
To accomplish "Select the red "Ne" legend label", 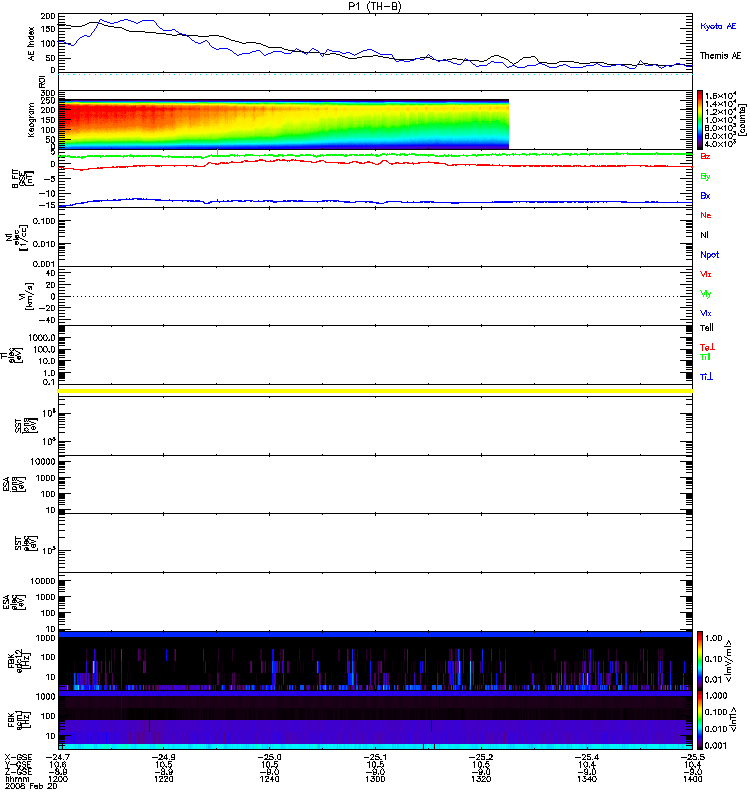I will click(706, 215).
